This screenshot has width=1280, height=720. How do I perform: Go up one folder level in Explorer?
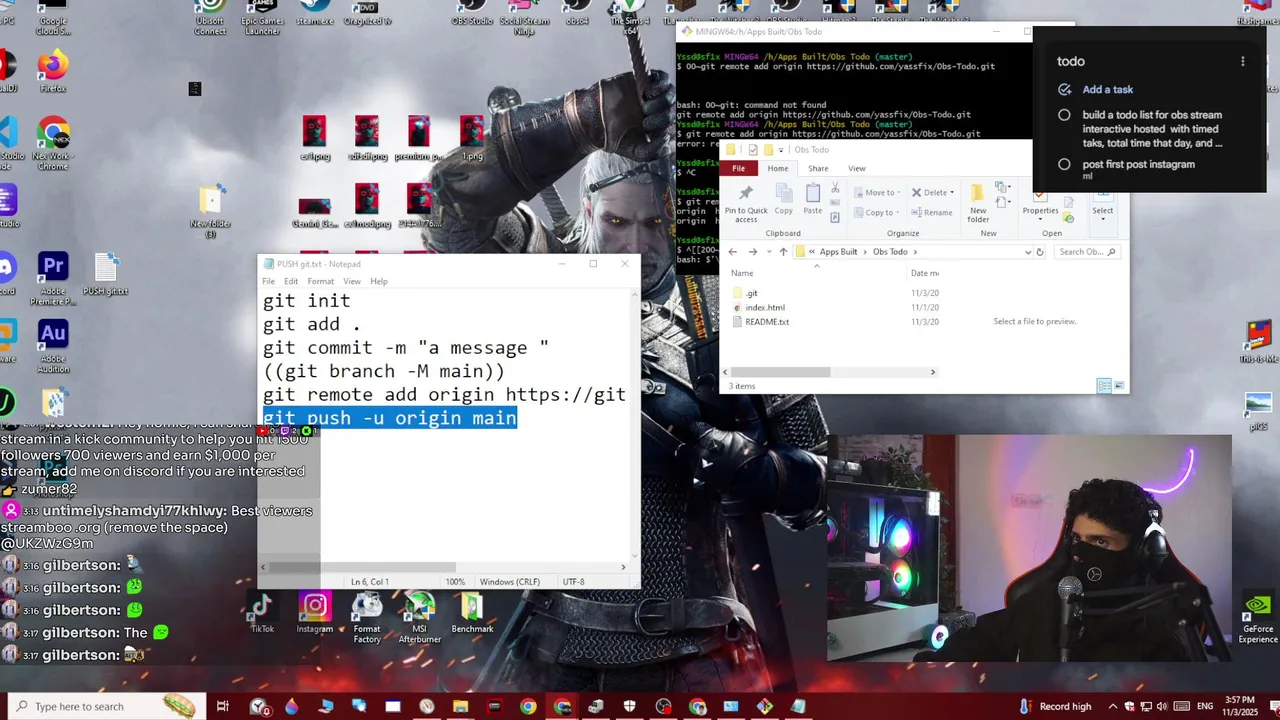click(783, 252)
